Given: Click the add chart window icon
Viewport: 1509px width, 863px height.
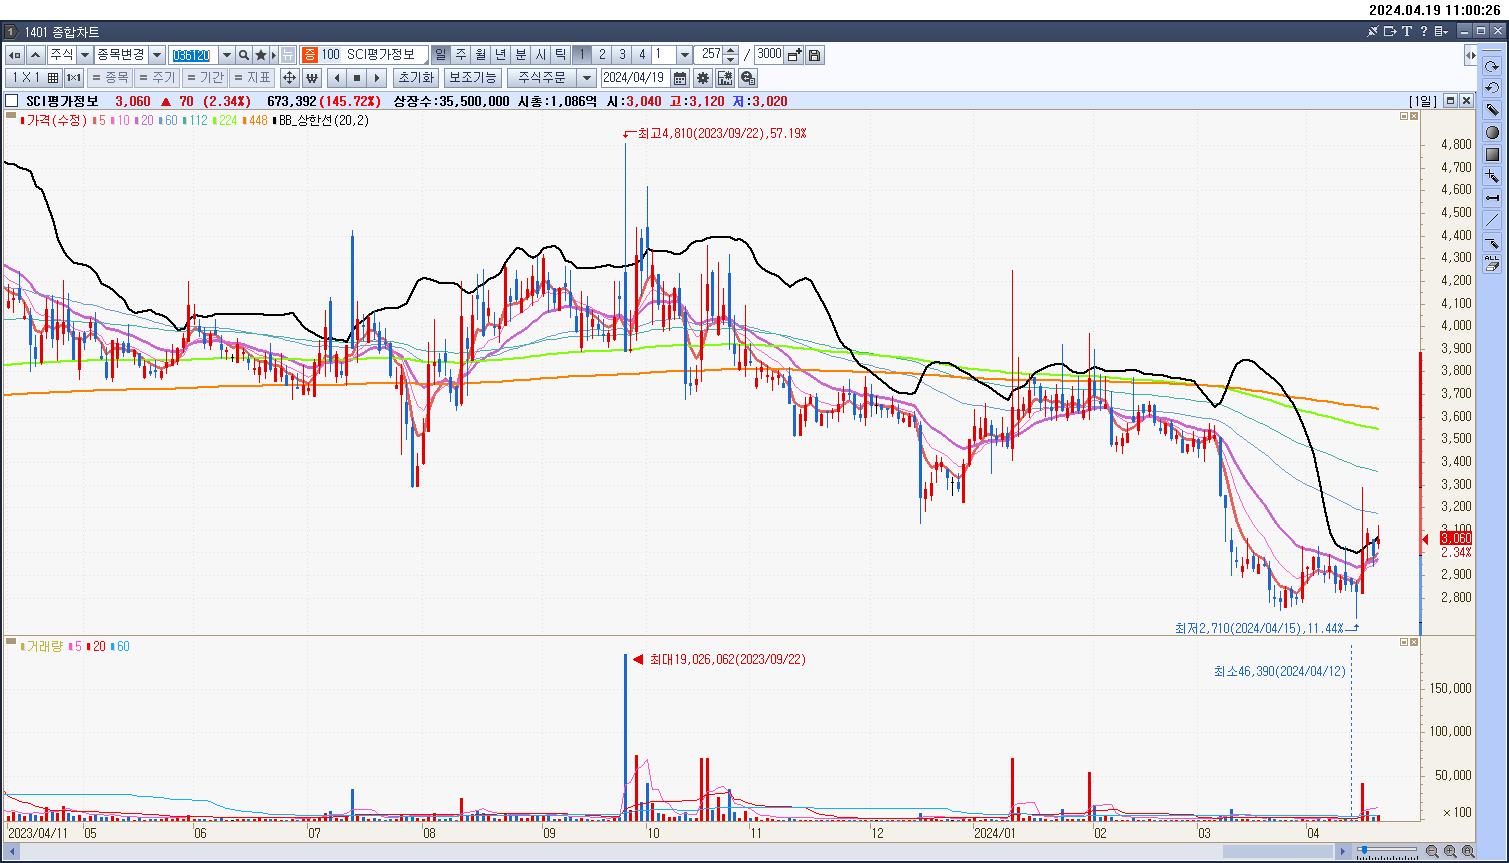Looking at the screenshot, I should [x=794, y=55].
